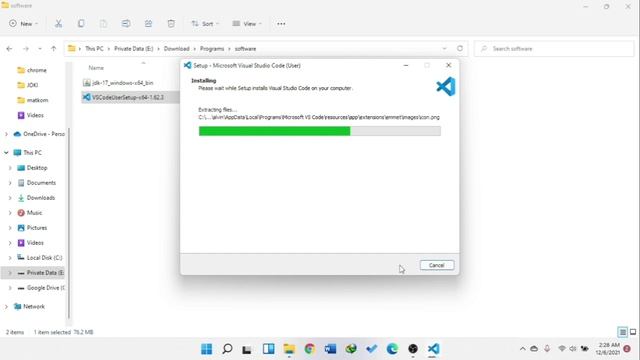Click the Share icon in the toolbar
Viewport: 640px width, 360px height.
(x=148, y=24)
